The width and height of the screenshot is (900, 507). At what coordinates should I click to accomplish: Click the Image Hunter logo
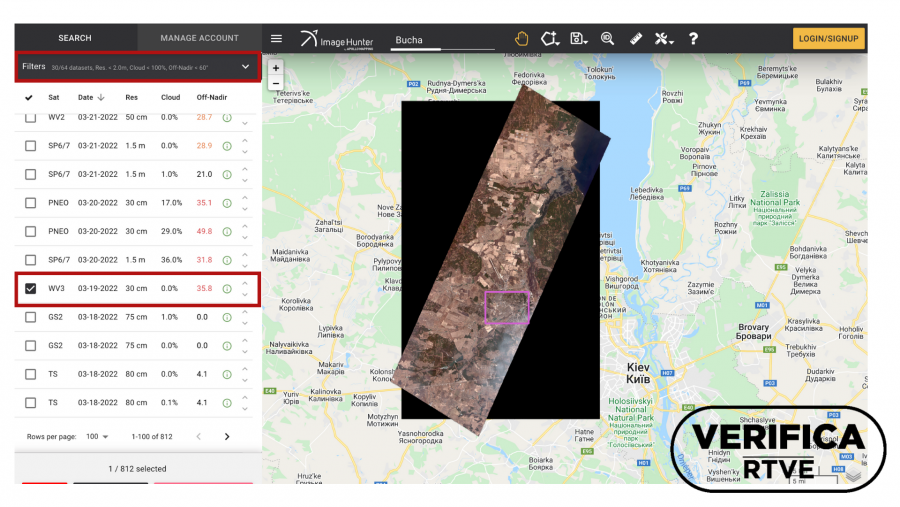[x=337, y=40]
